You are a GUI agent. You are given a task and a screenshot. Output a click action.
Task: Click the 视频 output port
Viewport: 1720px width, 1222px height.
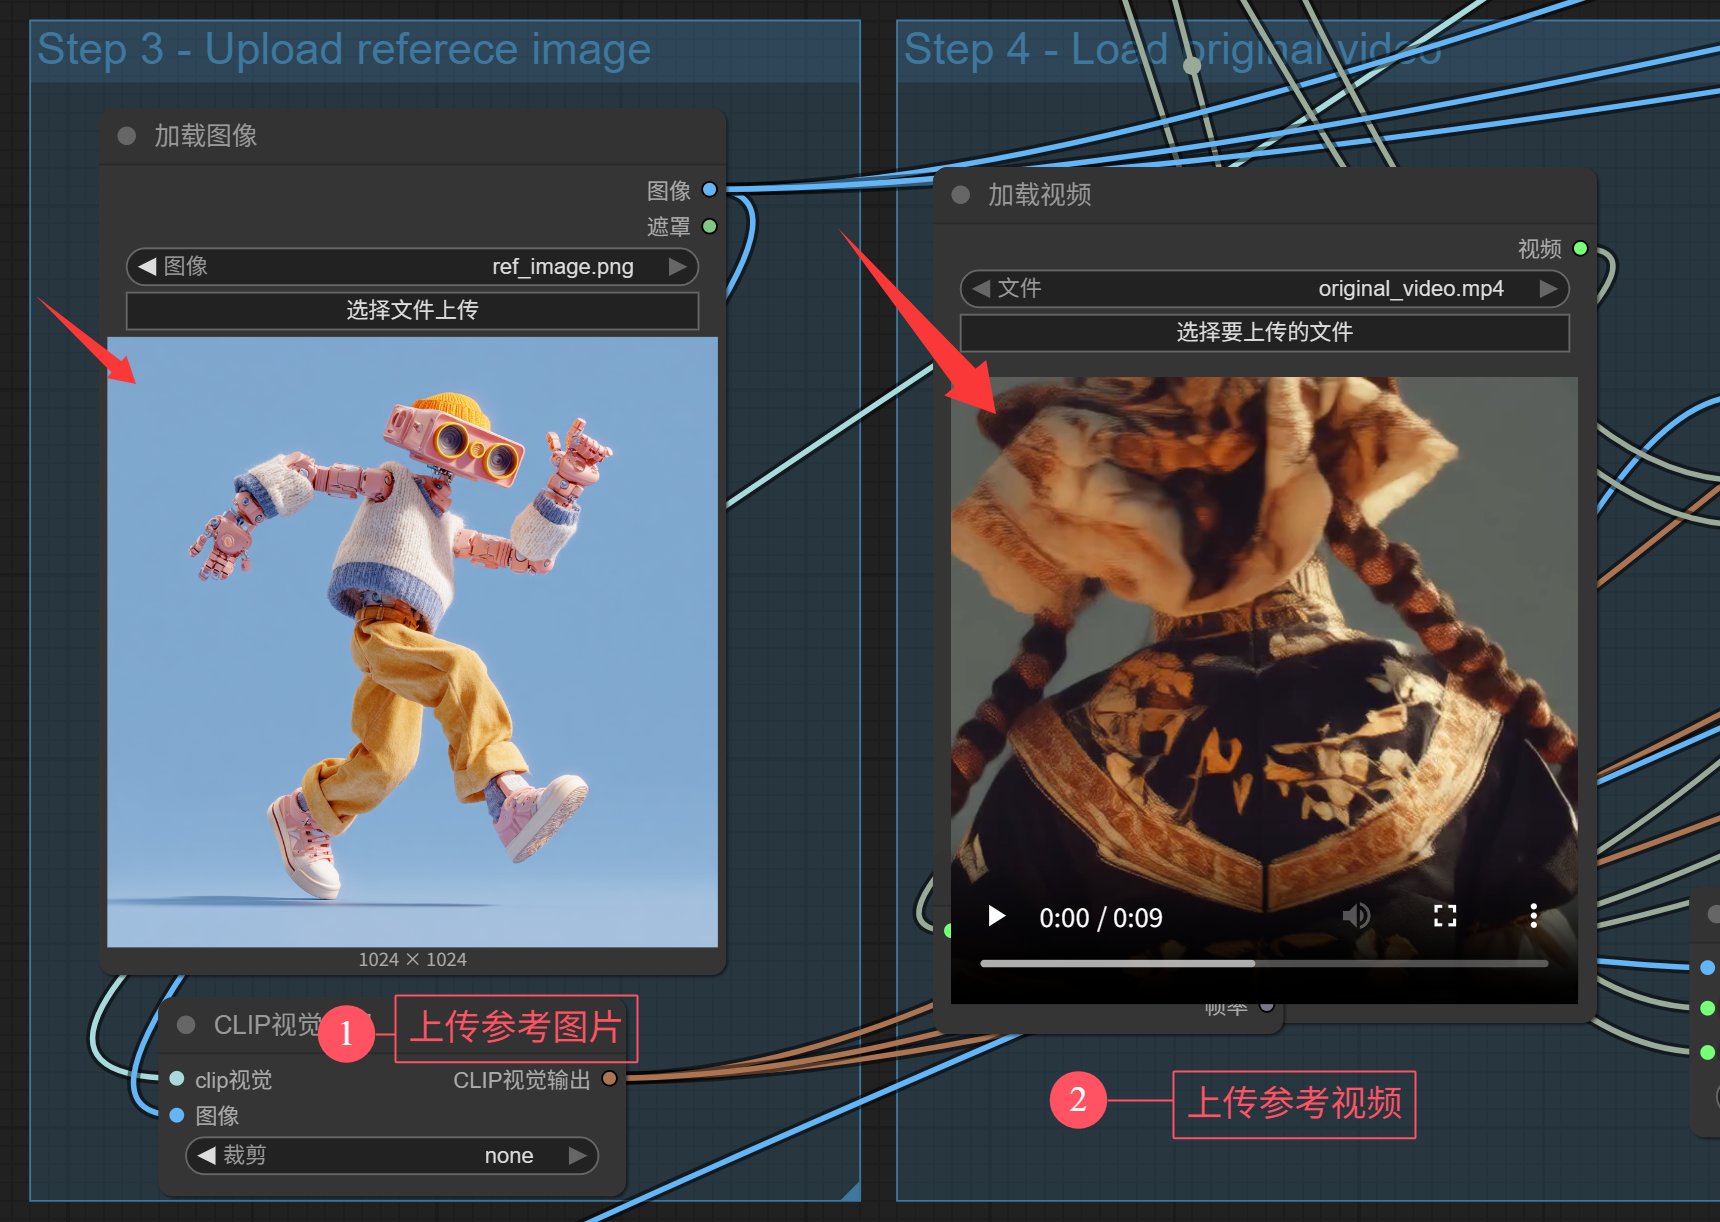1580,248
